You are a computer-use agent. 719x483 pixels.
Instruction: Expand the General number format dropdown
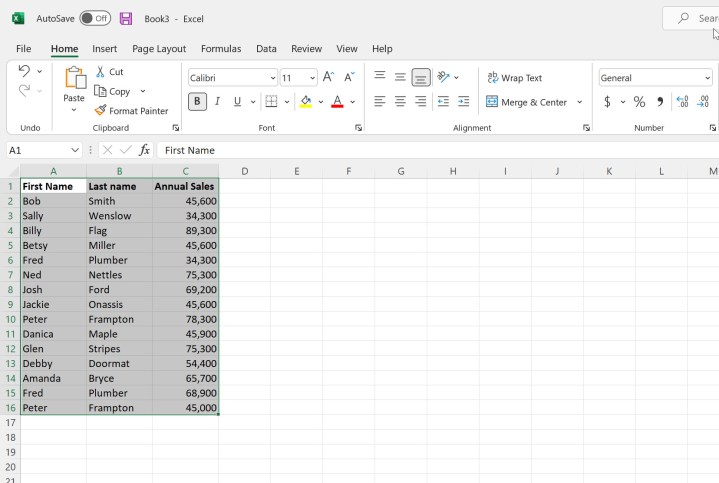tap(707, 78)
